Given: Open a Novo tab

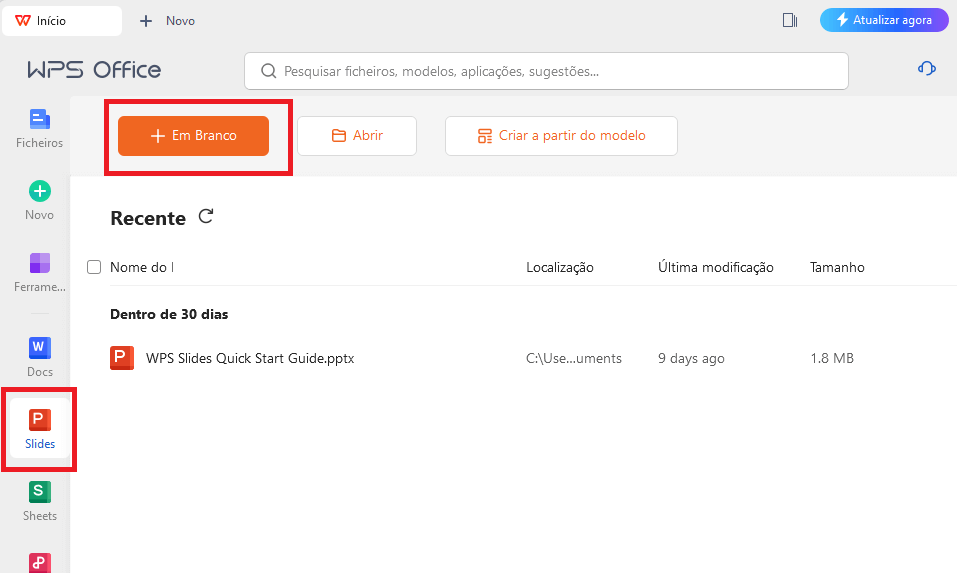Looking at the screenshot, I should [x=167, y=20].
